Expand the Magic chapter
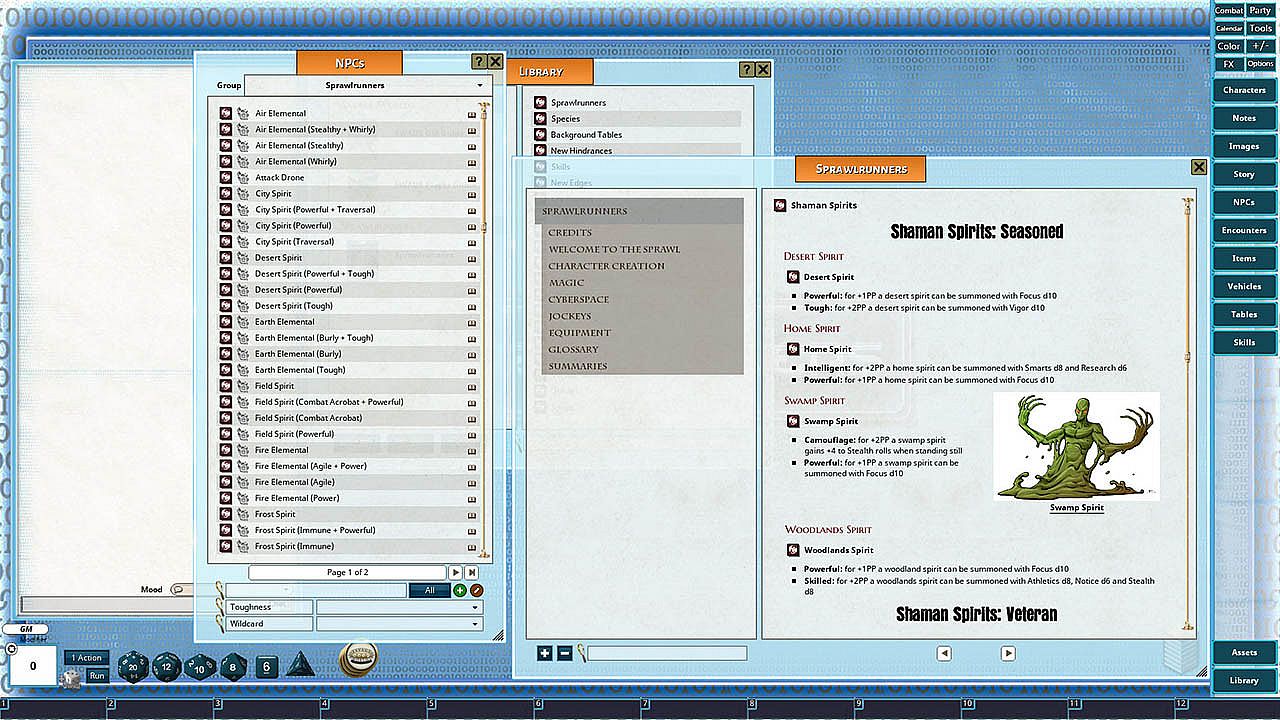The height and width of the screenshot is (720, 1280). (566, 283)
